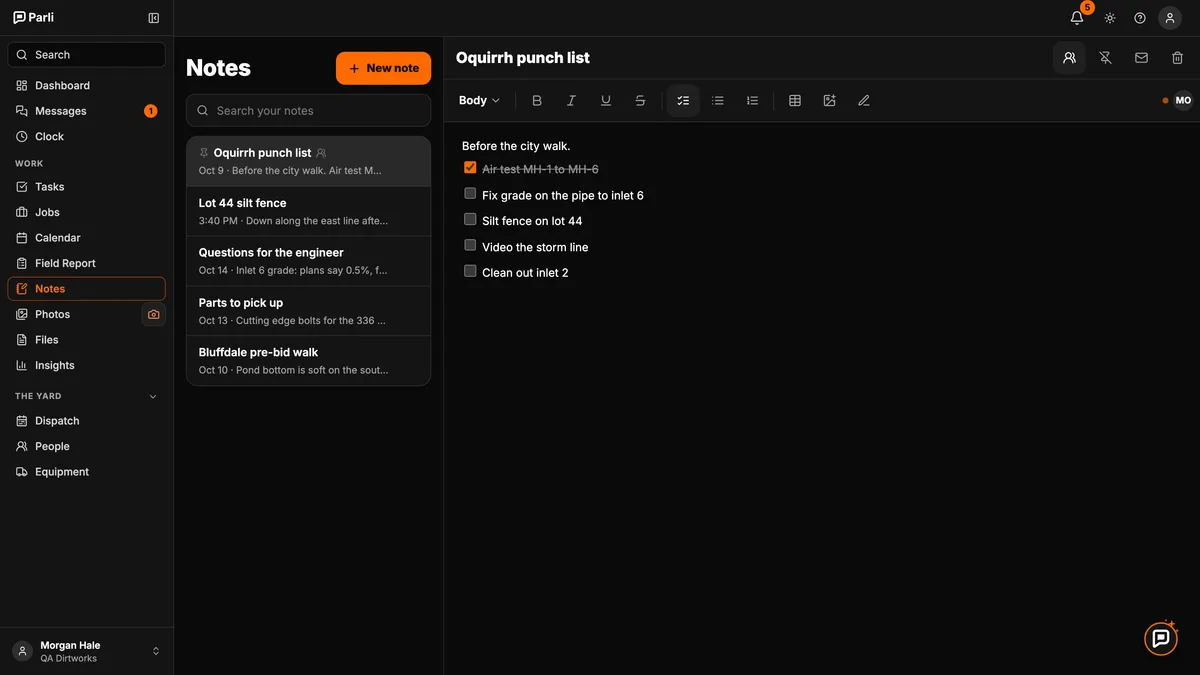Open note sharing people icon
The width and height of the screenshot is (1200, 675).
click(1069, 58)
